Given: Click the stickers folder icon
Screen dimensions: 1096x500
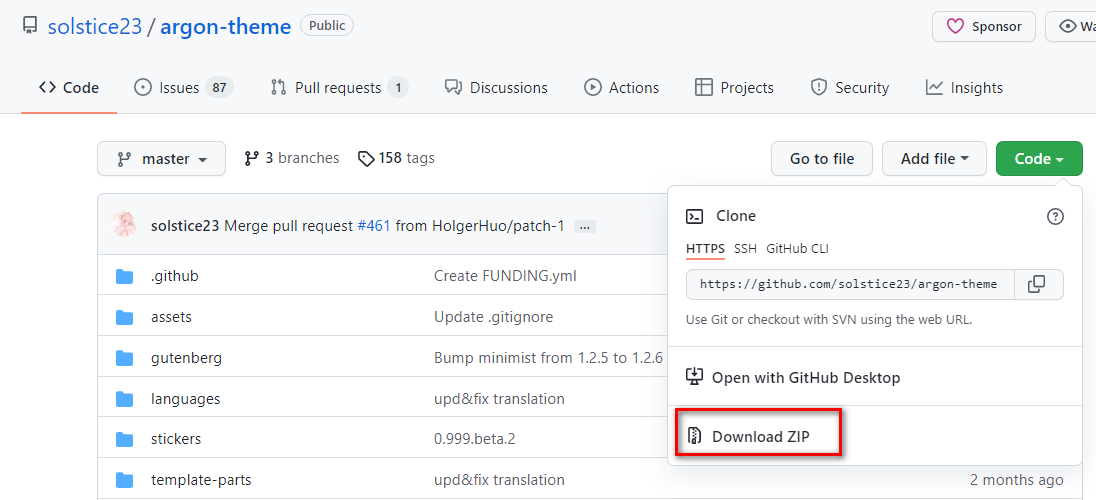Looking at the screenshot, I should pyautogui.click(x=124, y=439).
